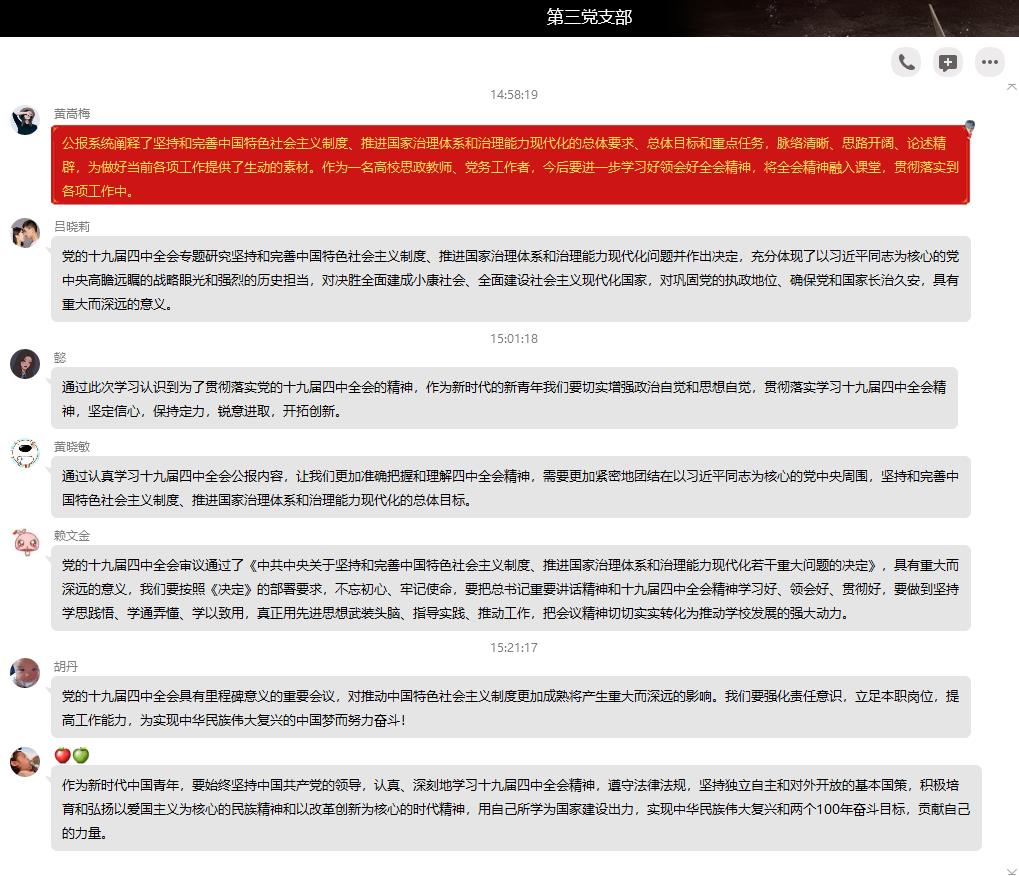Open the three-dots more options menu
The width and height of the screenshot is (1019, 876).
[990, 62]
